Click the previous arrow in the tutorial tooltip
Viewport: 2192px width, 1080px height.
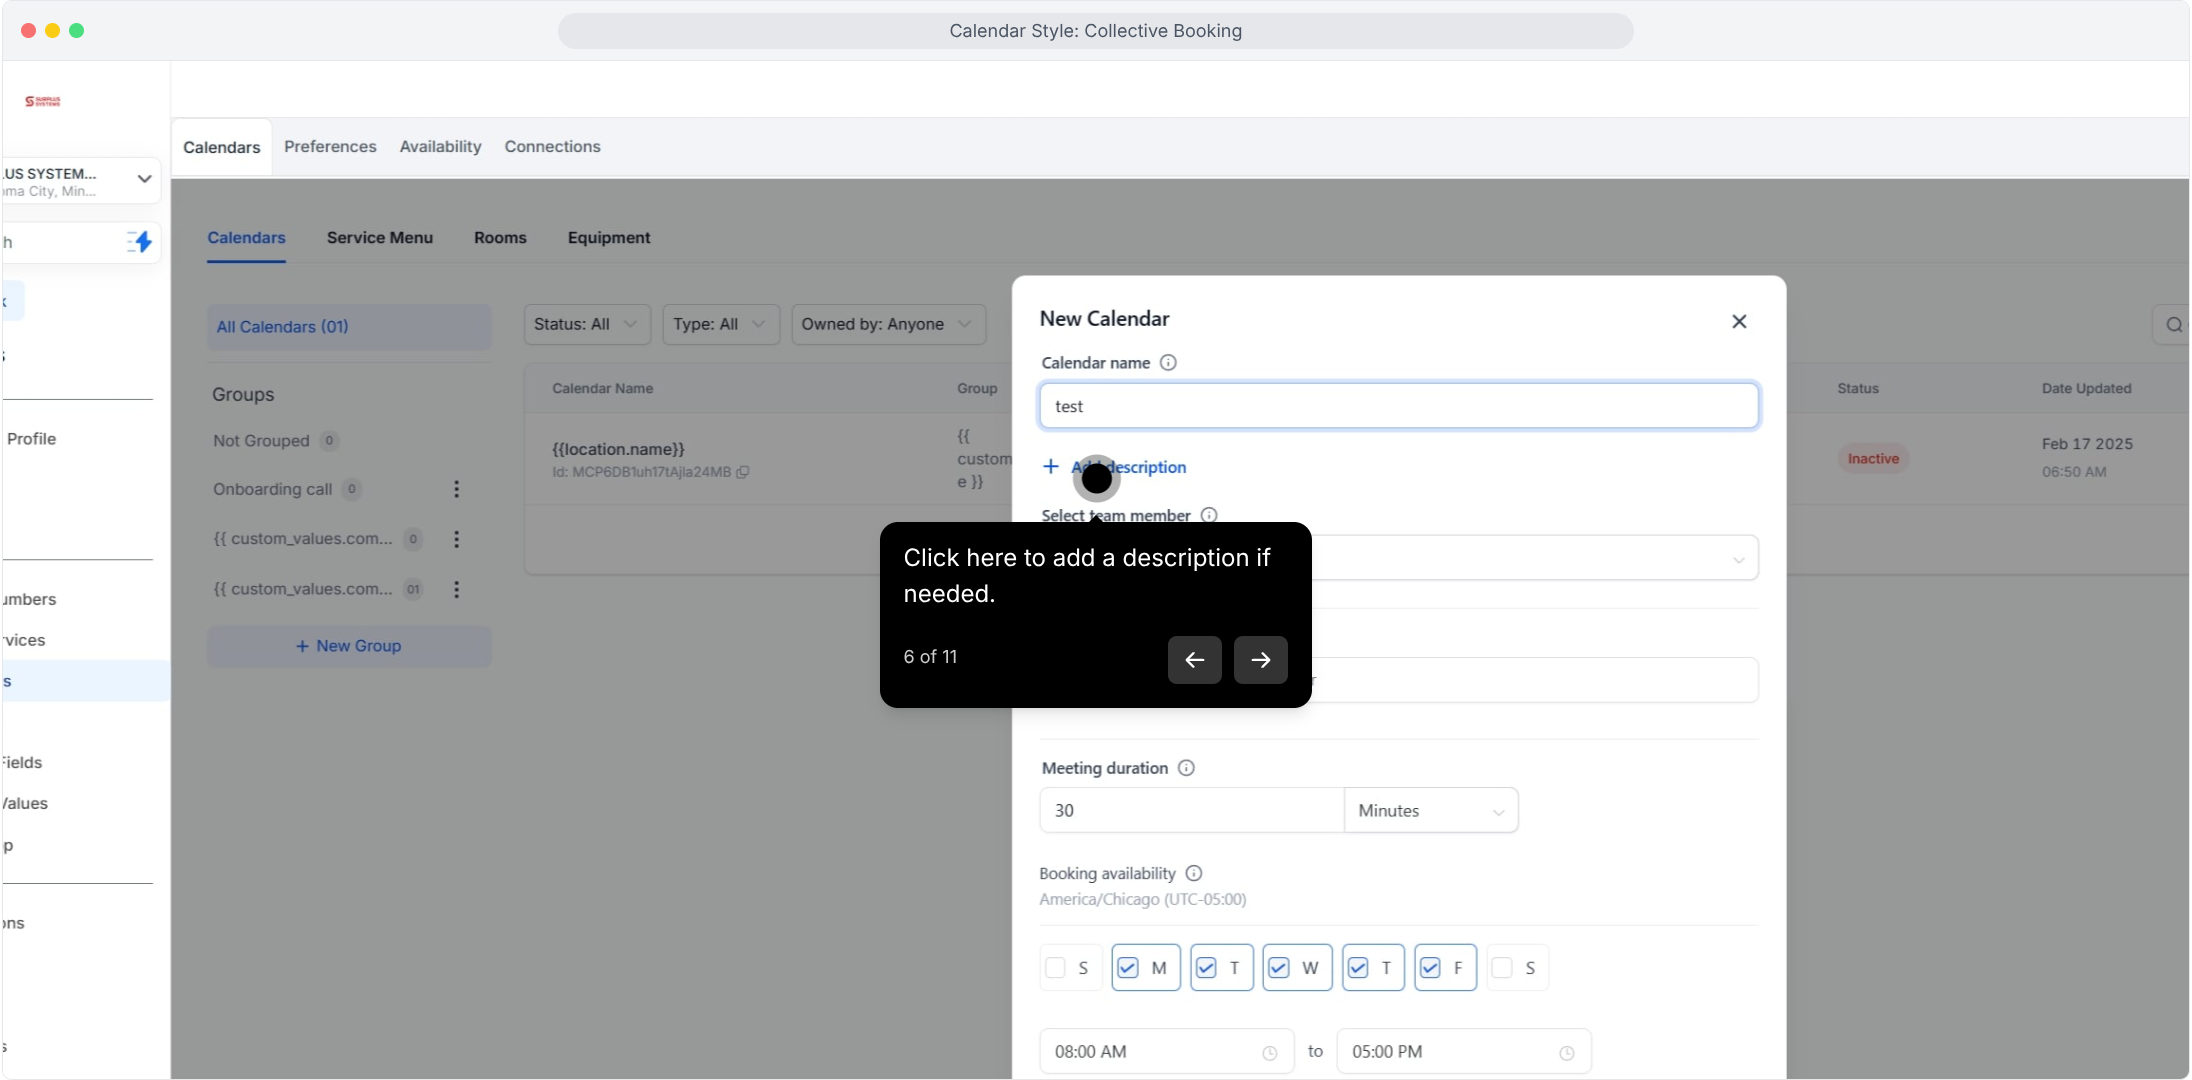point(1194,660)
